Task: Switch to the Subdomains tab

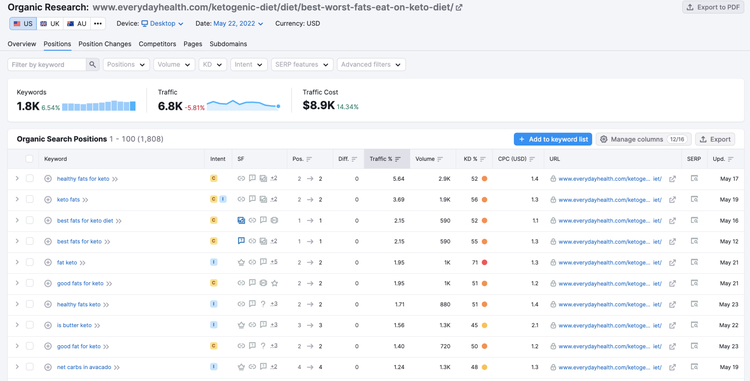Action: pyautogui.click(x=228, y=44)
